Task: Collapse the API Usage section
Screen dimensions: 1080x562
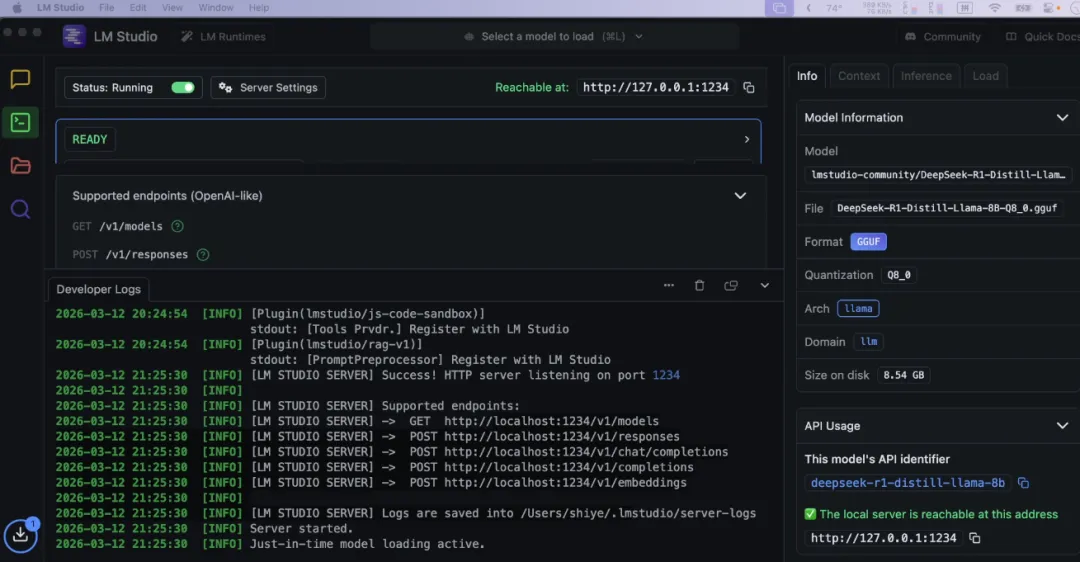Action: click(x=1062, y=426)
